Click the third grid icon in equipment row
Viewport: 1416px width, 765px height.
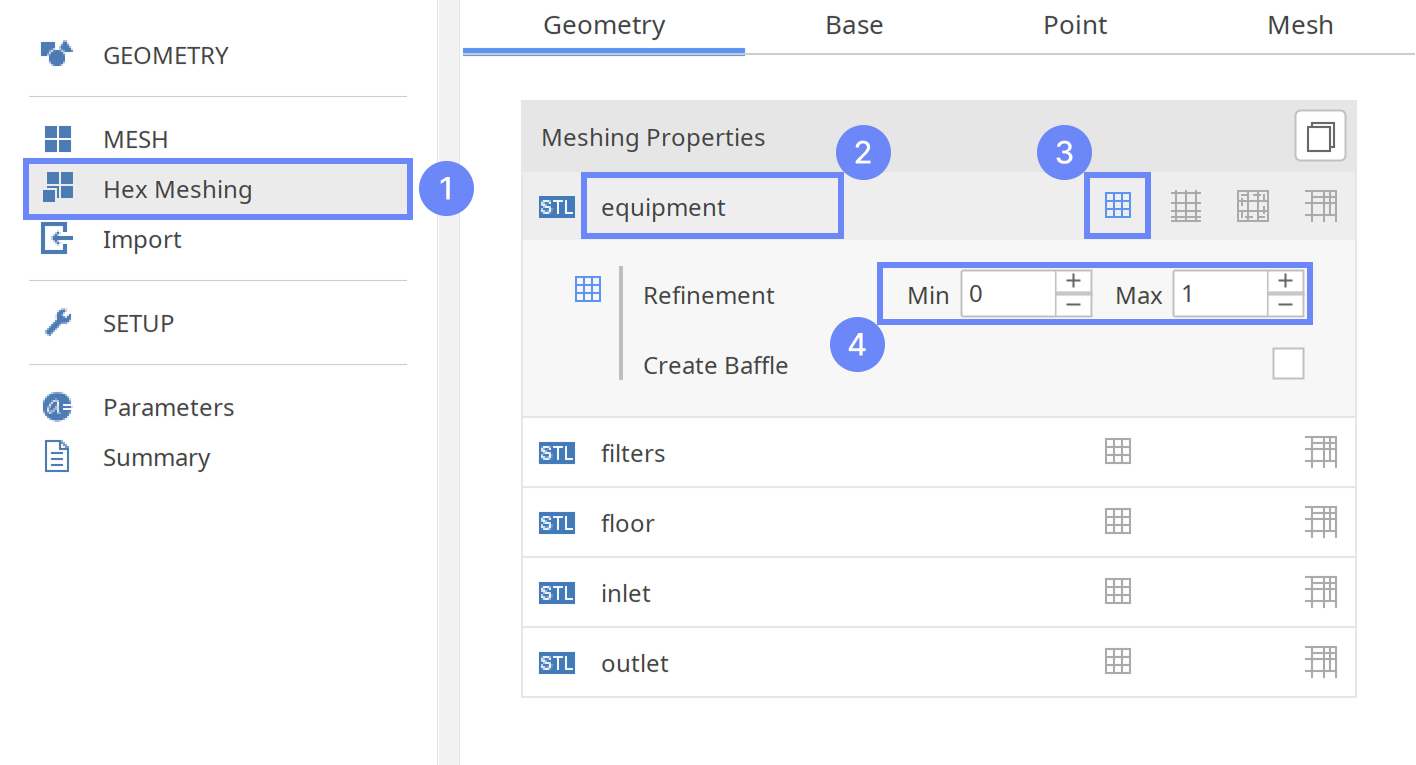click(1253, 206)
